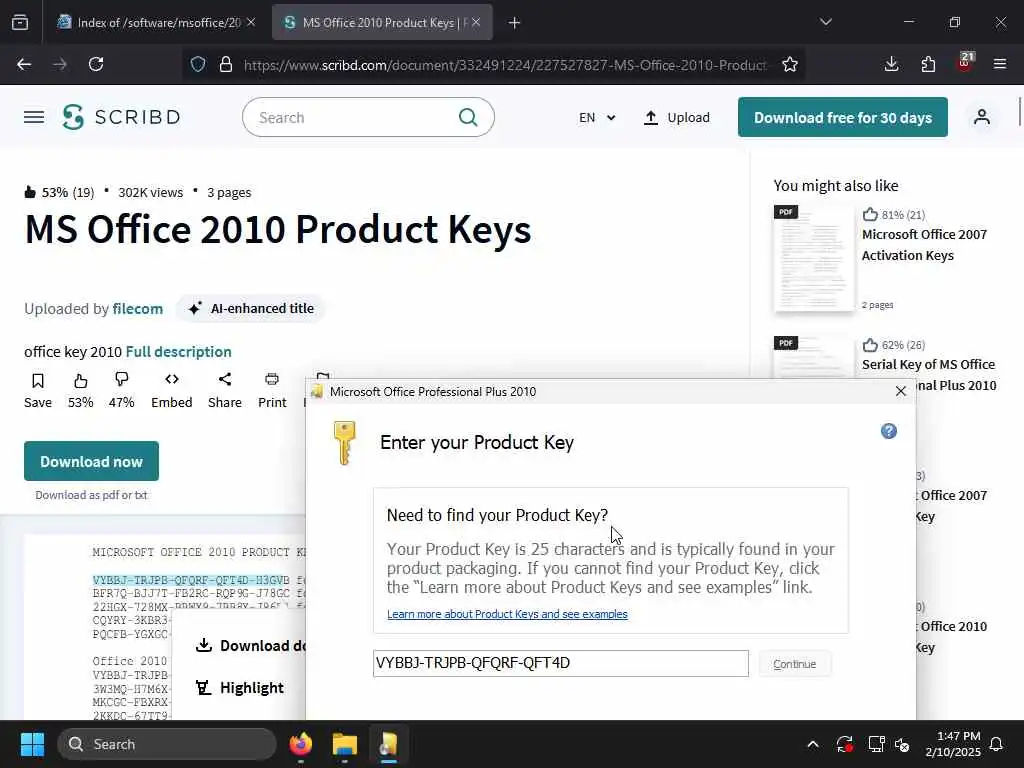The width and height of the screenshot is (1024, 768).
Task: Downvote the document with thumbs down
Action: point(121,390)
